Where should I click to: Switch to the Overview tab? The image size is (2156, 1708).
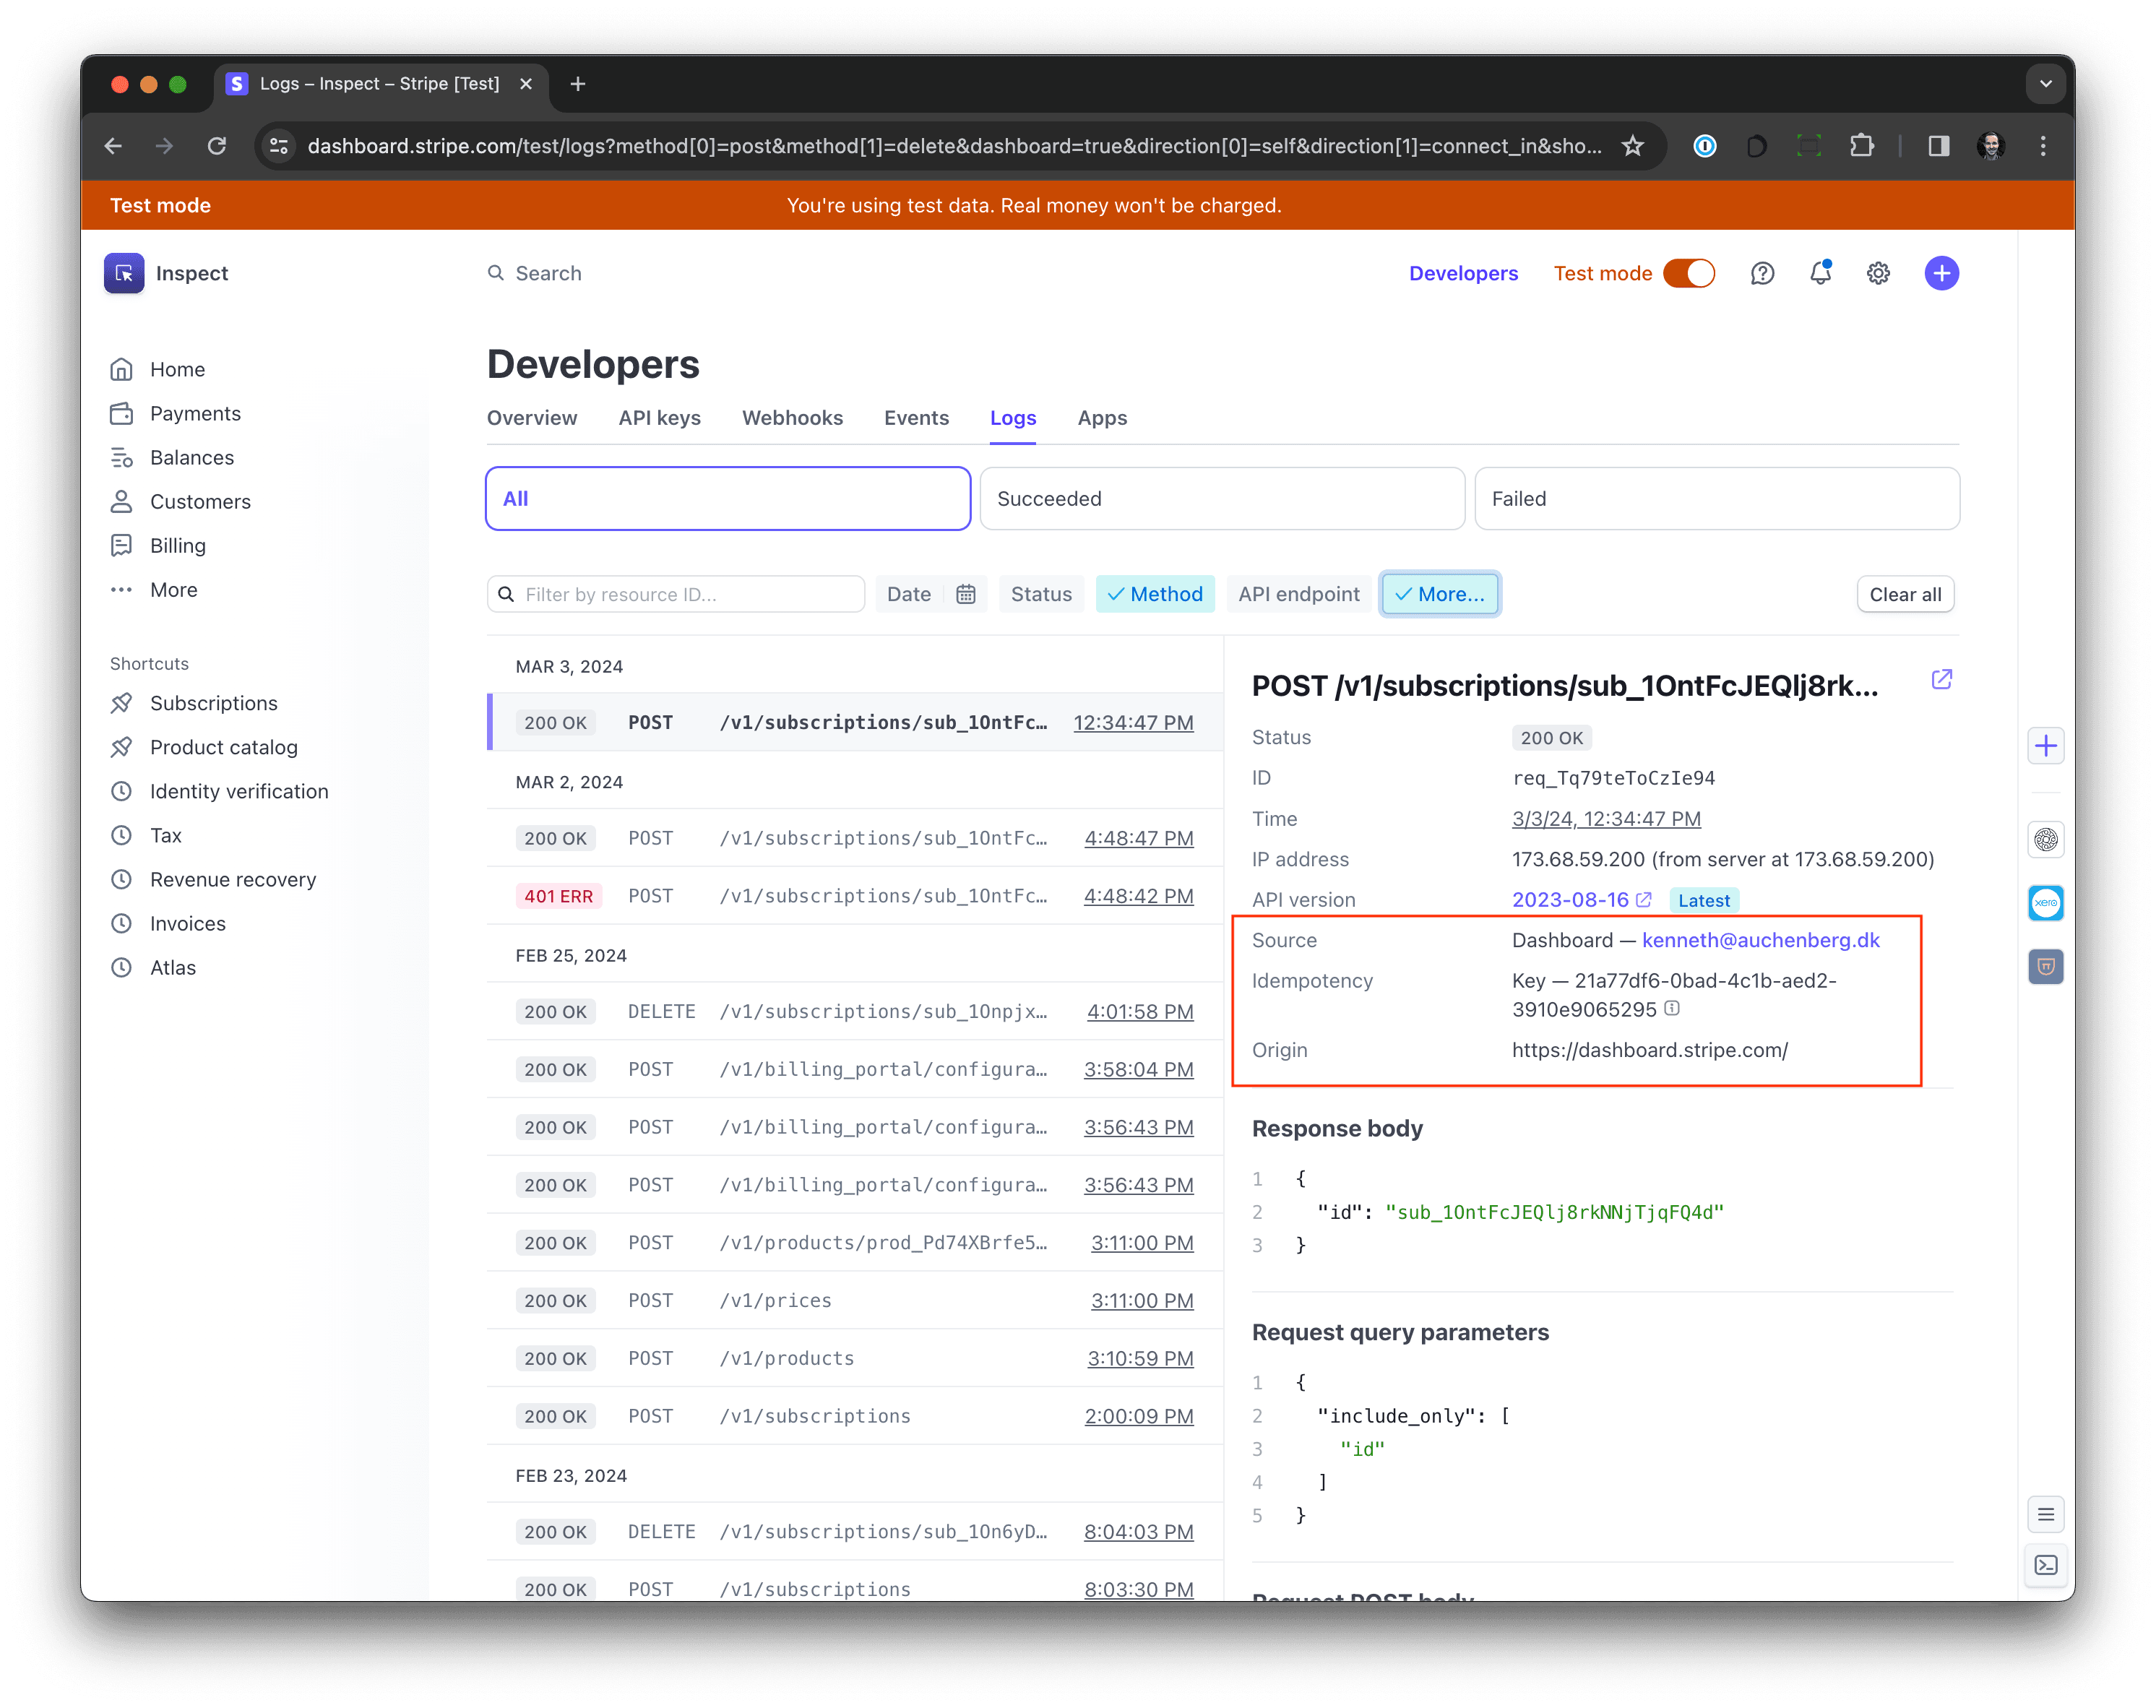point(532,417)
